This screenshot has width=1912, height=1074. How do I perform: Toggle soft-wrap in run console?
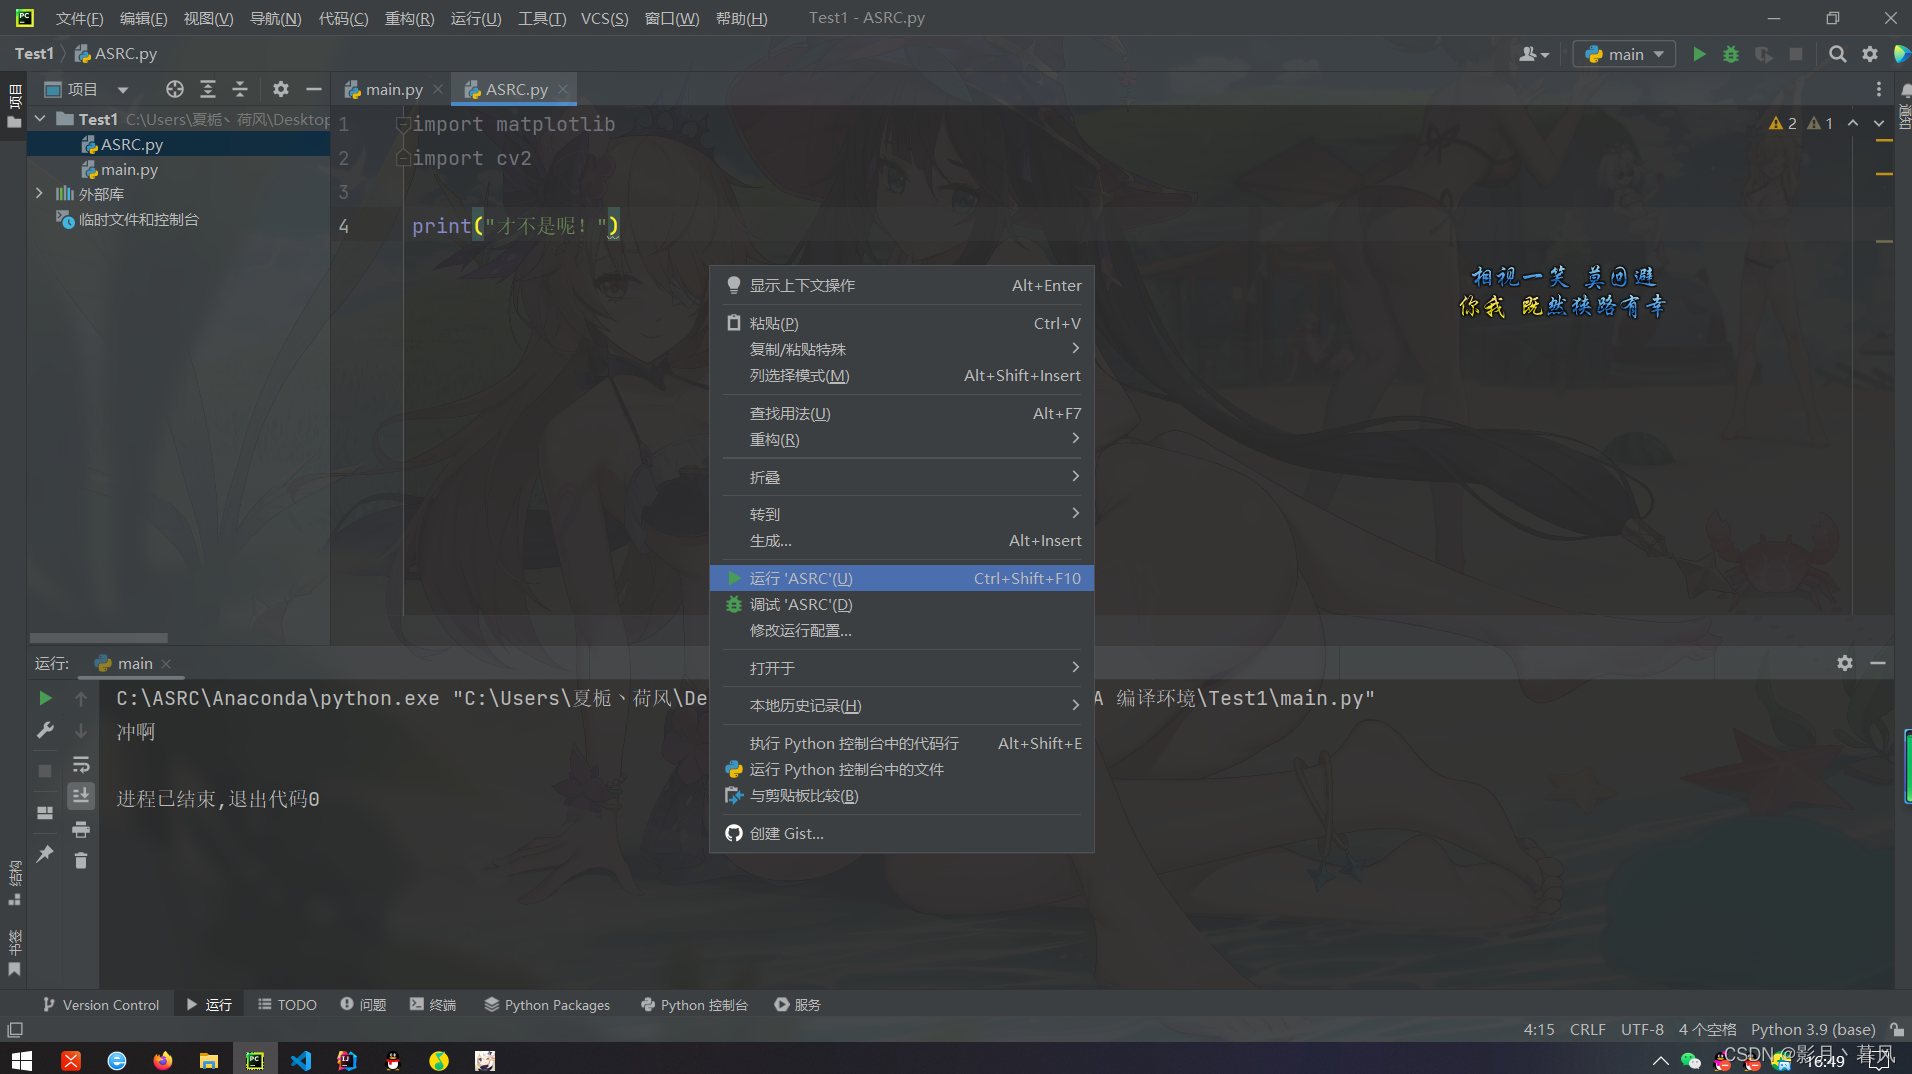(81, 764)
